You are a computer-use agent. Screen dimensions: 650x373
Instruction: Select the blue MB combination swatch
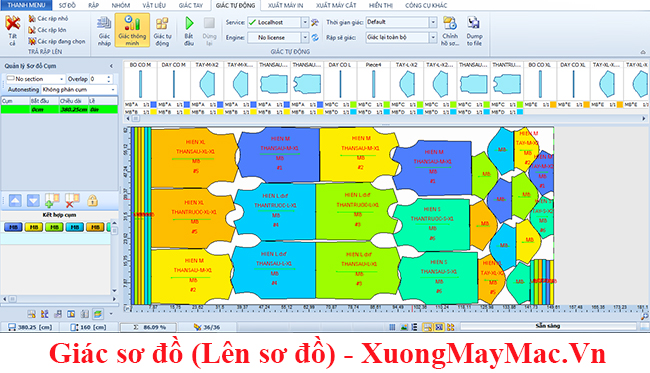click(x=13, y=227)
